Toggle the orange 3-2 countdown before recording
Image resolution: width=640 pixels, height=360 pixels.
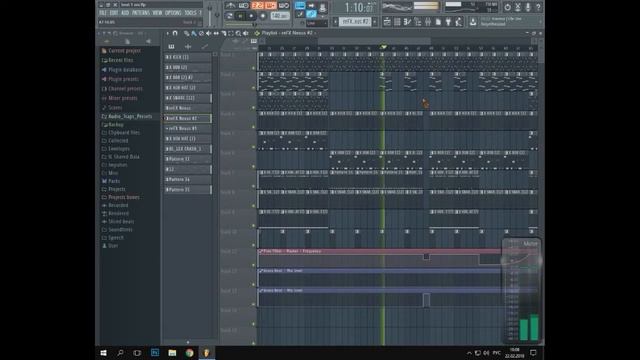coord(258,5)
